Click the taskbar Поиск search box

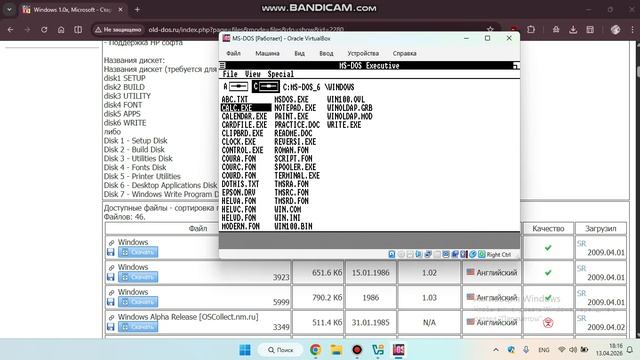tap(280, 350)
